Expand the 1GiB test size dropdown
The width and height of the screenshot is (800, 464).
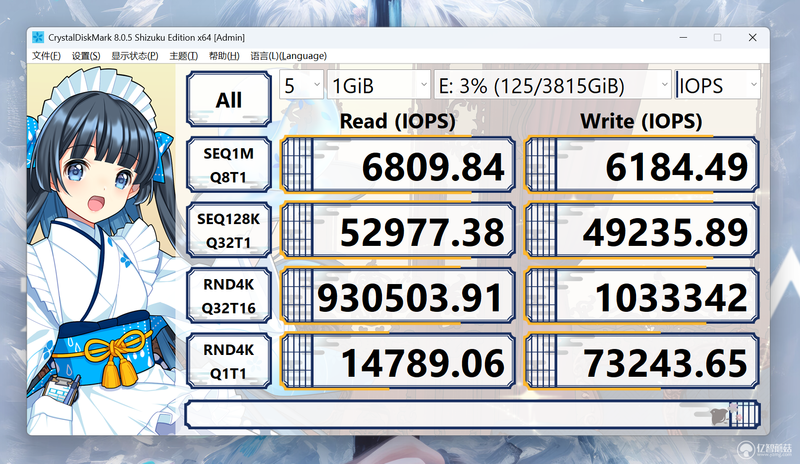[x=379, y=85]
